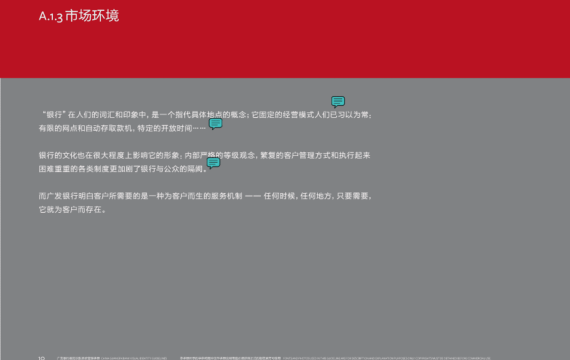Click the line starting with "银行"在人们的词汇
This screenshot has height=360, width=570.
tap(206, 115)
